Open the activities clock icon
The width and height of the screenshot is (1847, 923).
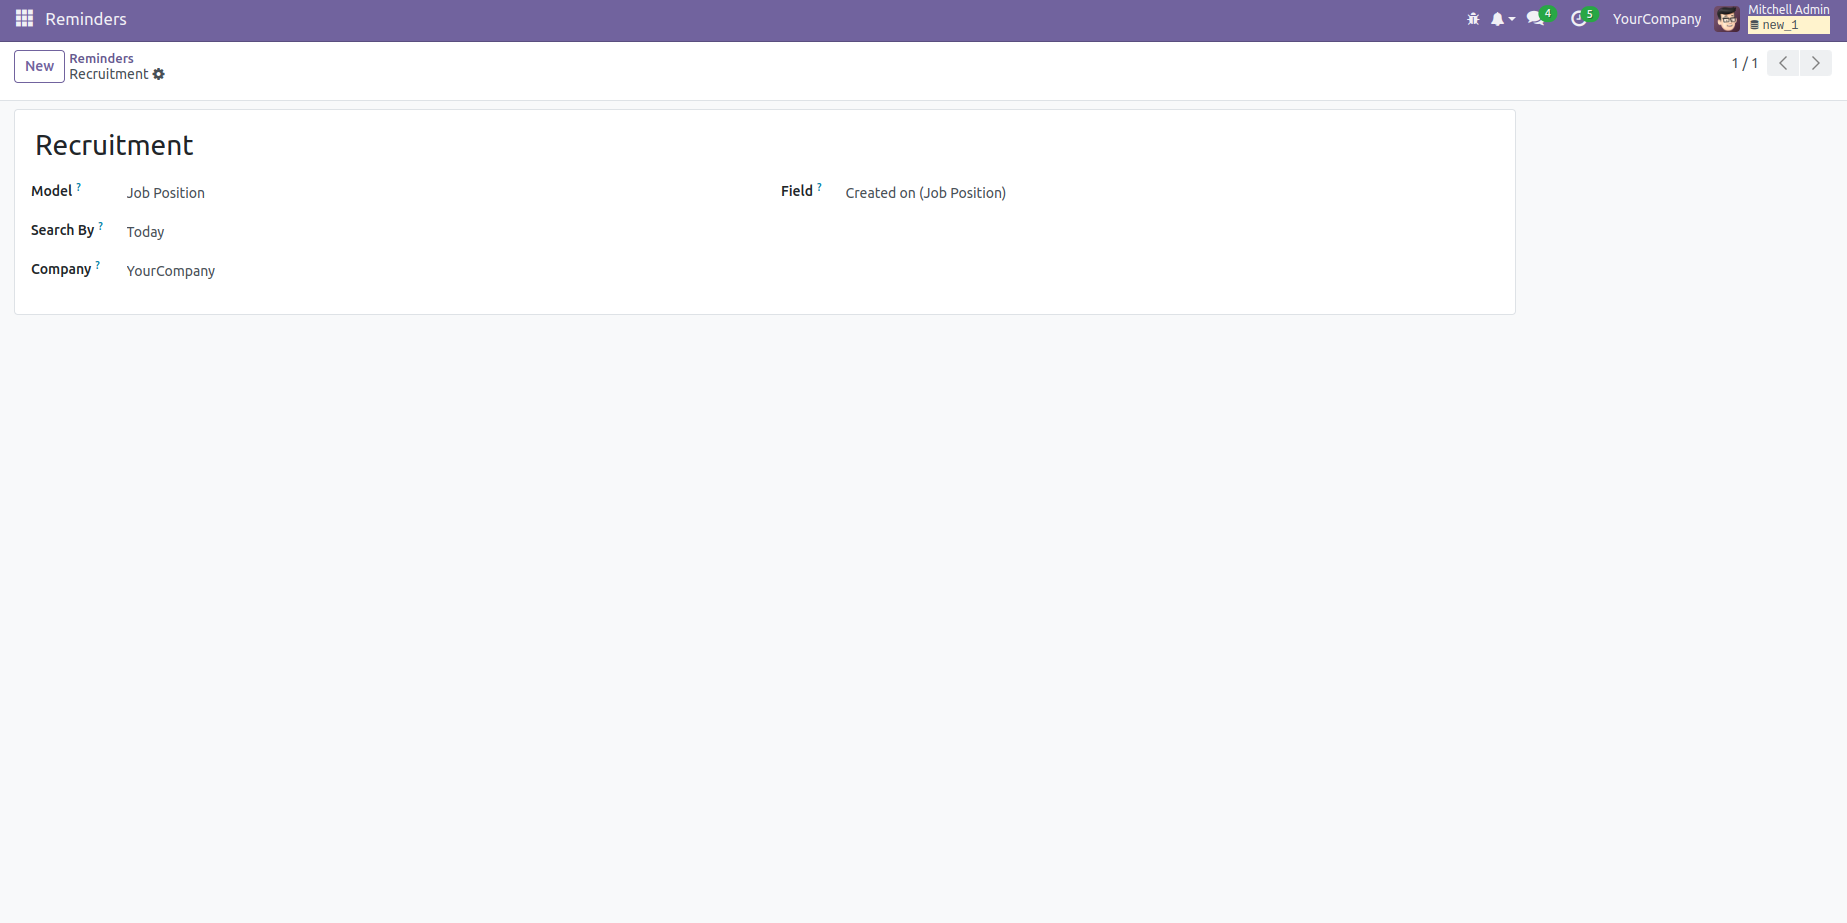tap(1579, 19)
